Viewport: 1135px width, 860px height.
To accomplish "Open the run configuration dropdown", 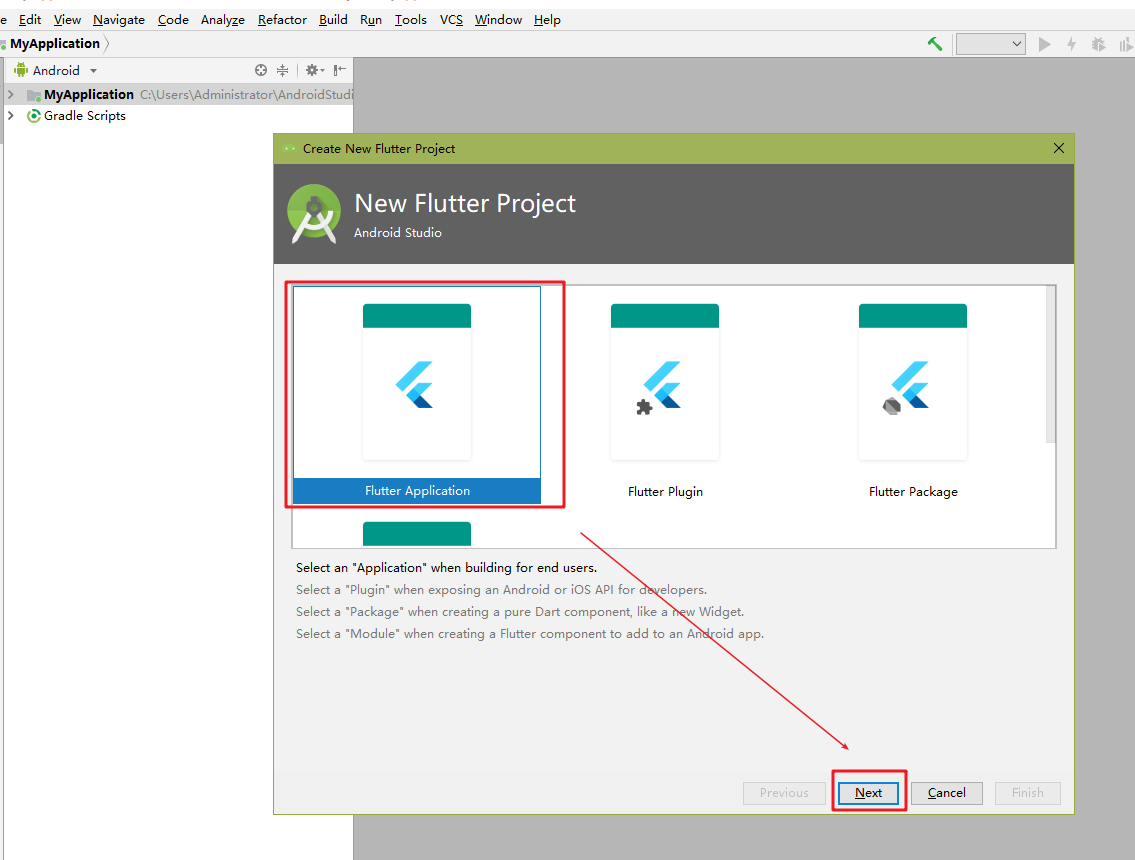I will point(990,44).
